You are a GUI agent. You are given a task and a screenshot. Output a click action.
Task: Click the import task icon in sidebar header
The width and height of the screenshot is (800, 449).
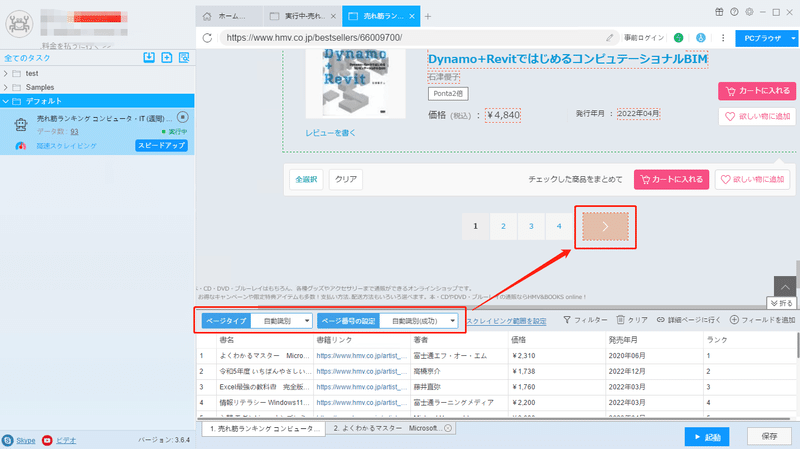[x=149, y=58]
